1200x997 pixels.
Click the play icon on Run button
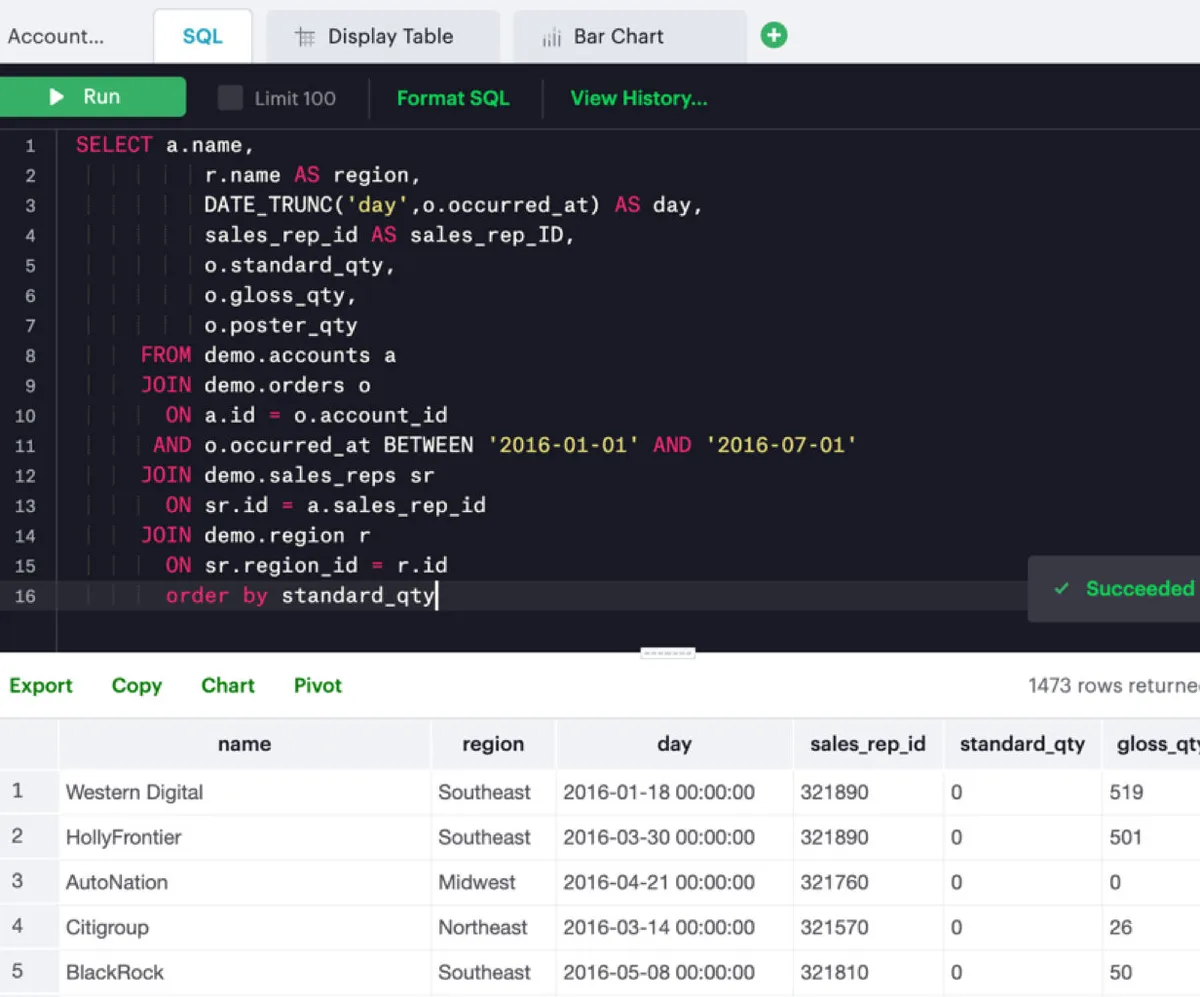tap(57, 97)
